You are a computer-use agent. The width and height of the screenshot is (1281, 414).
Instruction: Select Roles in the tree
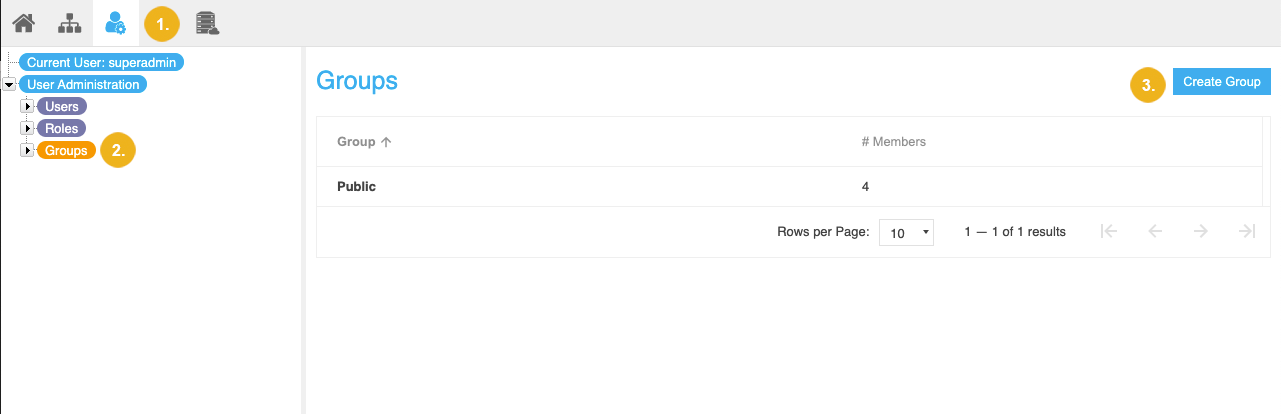click(62, 128)
